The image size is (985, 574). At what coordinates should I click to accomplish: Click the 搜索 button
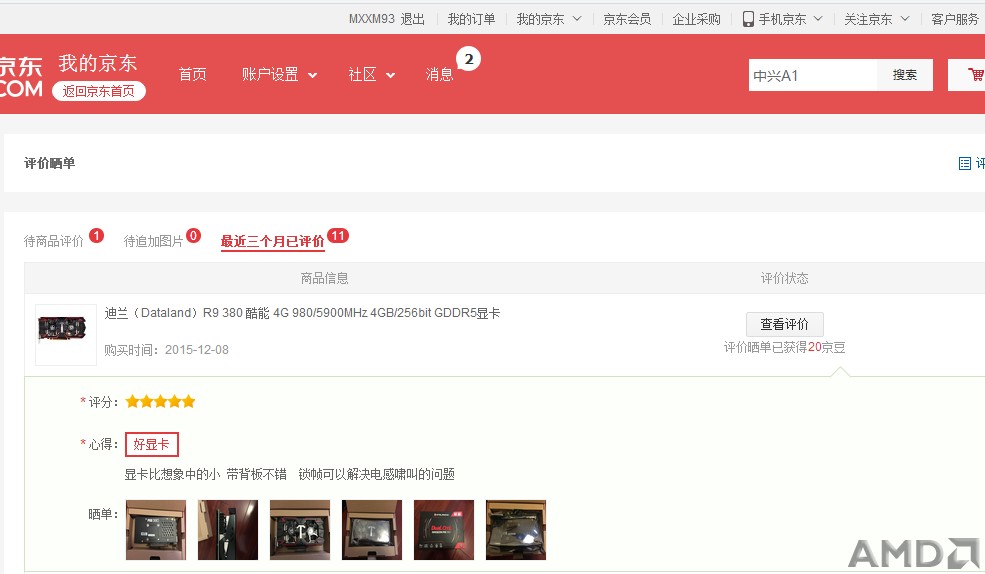tap(905, 75)
